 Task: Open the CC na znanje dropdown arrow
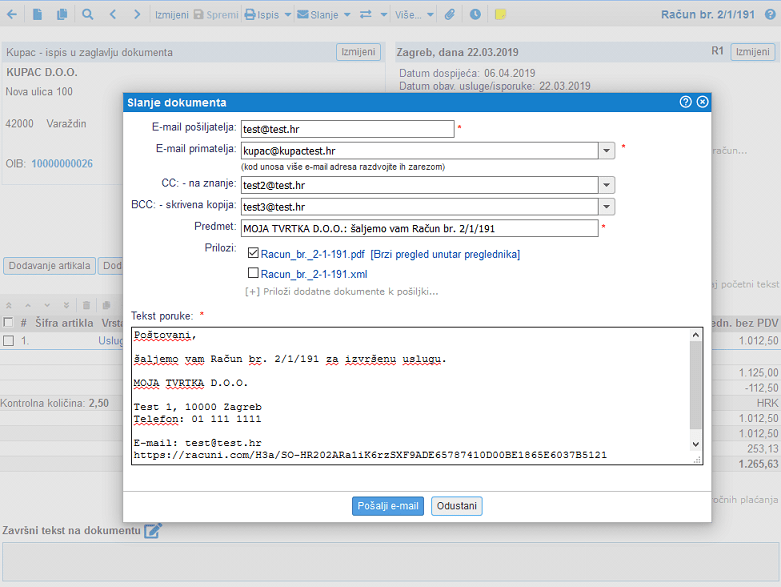606,185
